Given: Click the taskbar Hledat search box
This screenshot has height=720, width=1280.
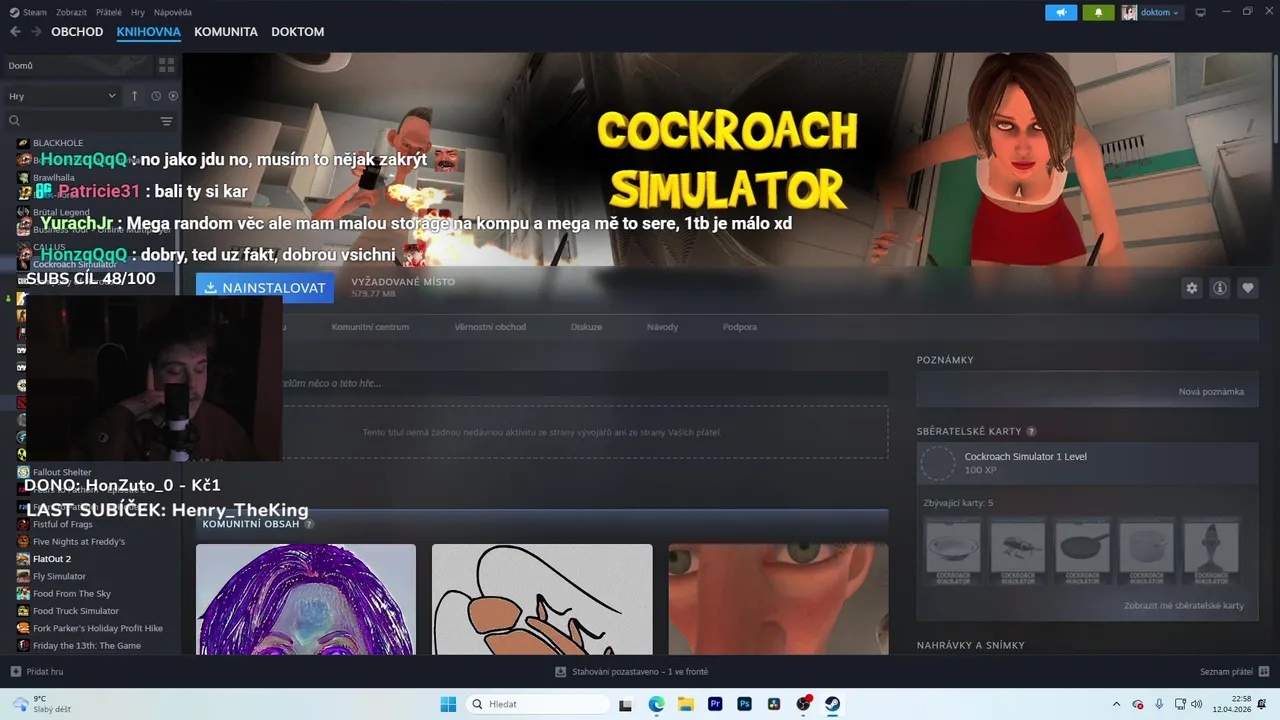Looking at the screenshot, I should pos(540,704).
